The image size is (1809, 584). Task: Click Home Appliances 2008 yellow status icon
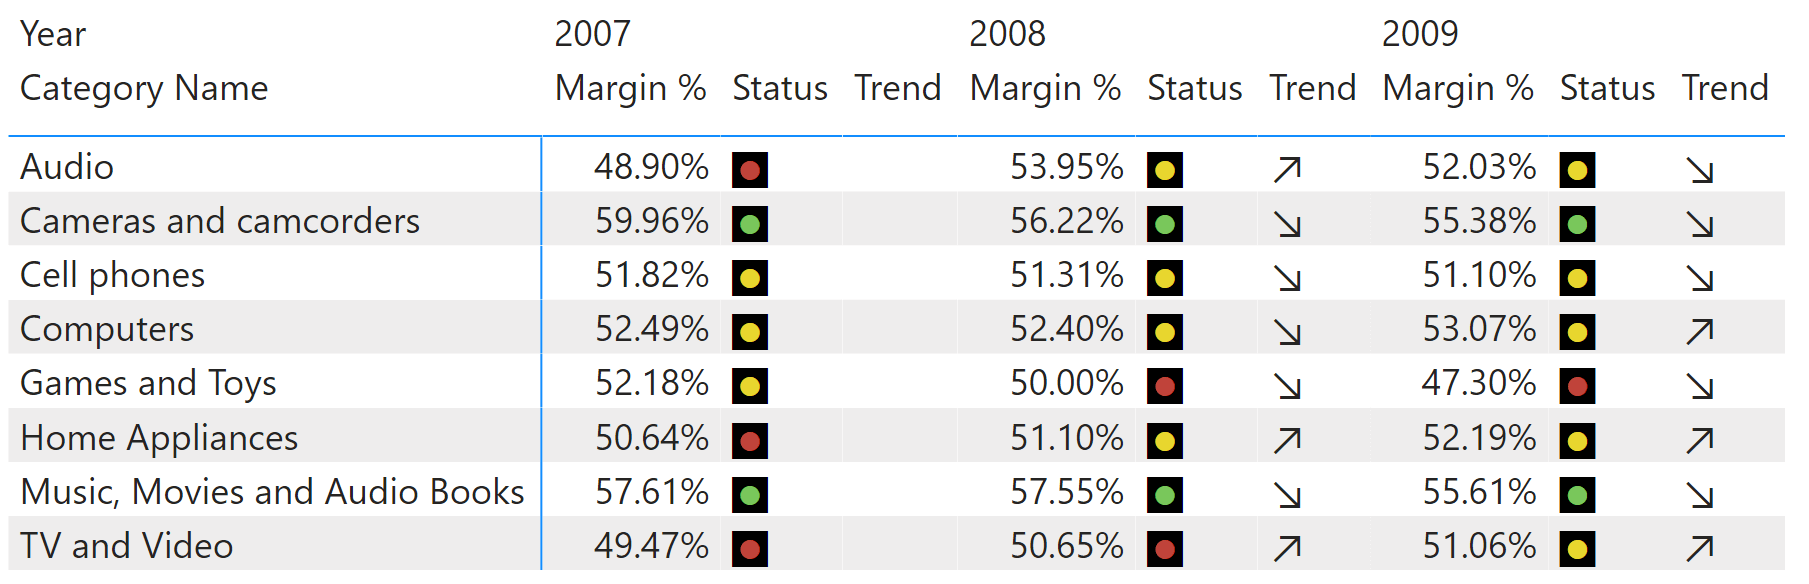coord(1165,440)
